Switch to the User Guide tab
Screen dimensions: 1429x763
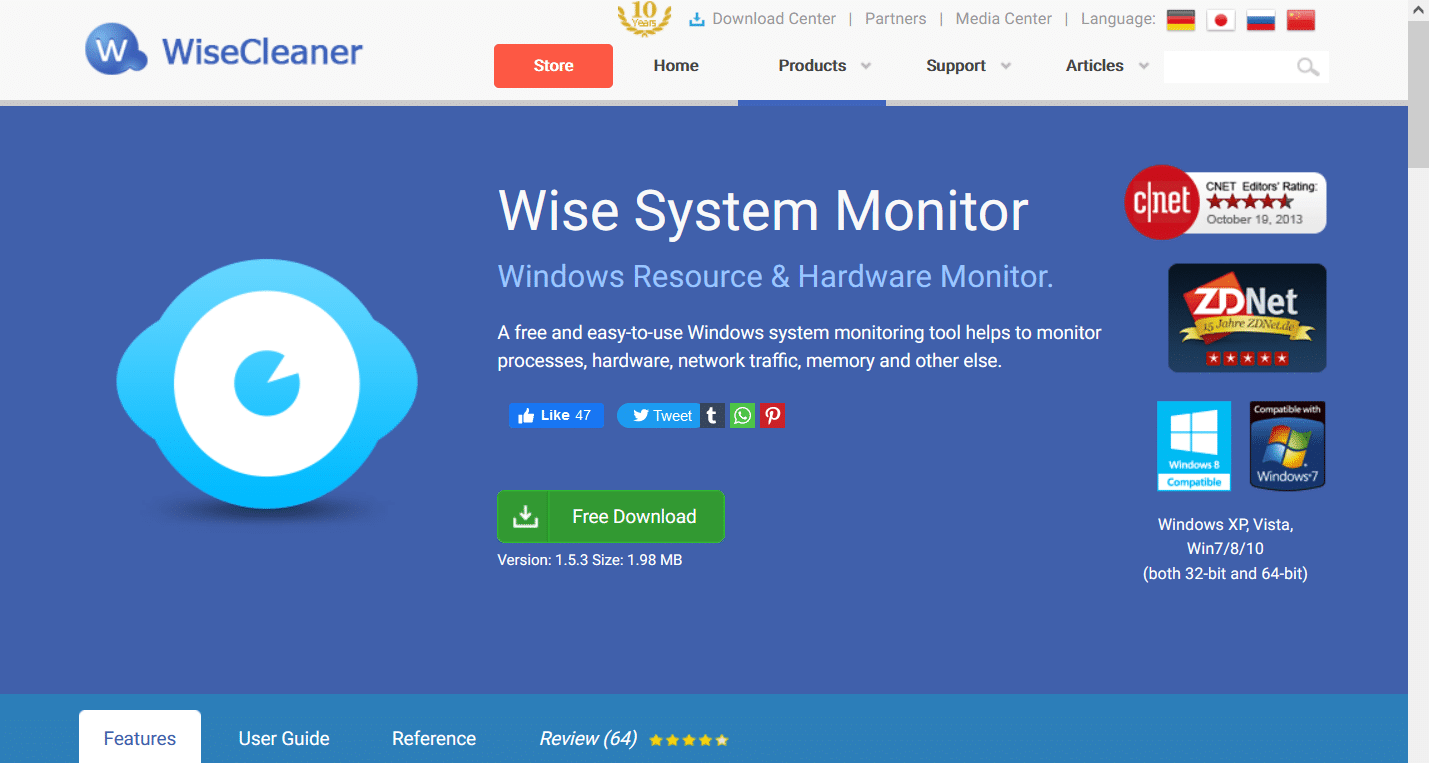(284, 738)
